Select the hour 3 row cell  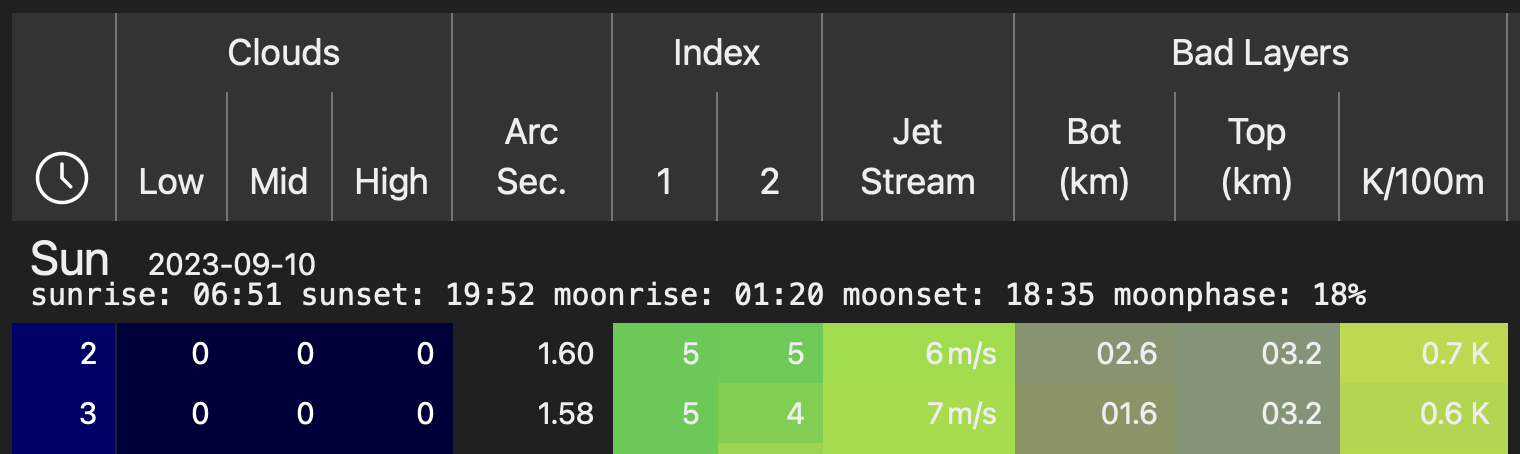point(64,413)
